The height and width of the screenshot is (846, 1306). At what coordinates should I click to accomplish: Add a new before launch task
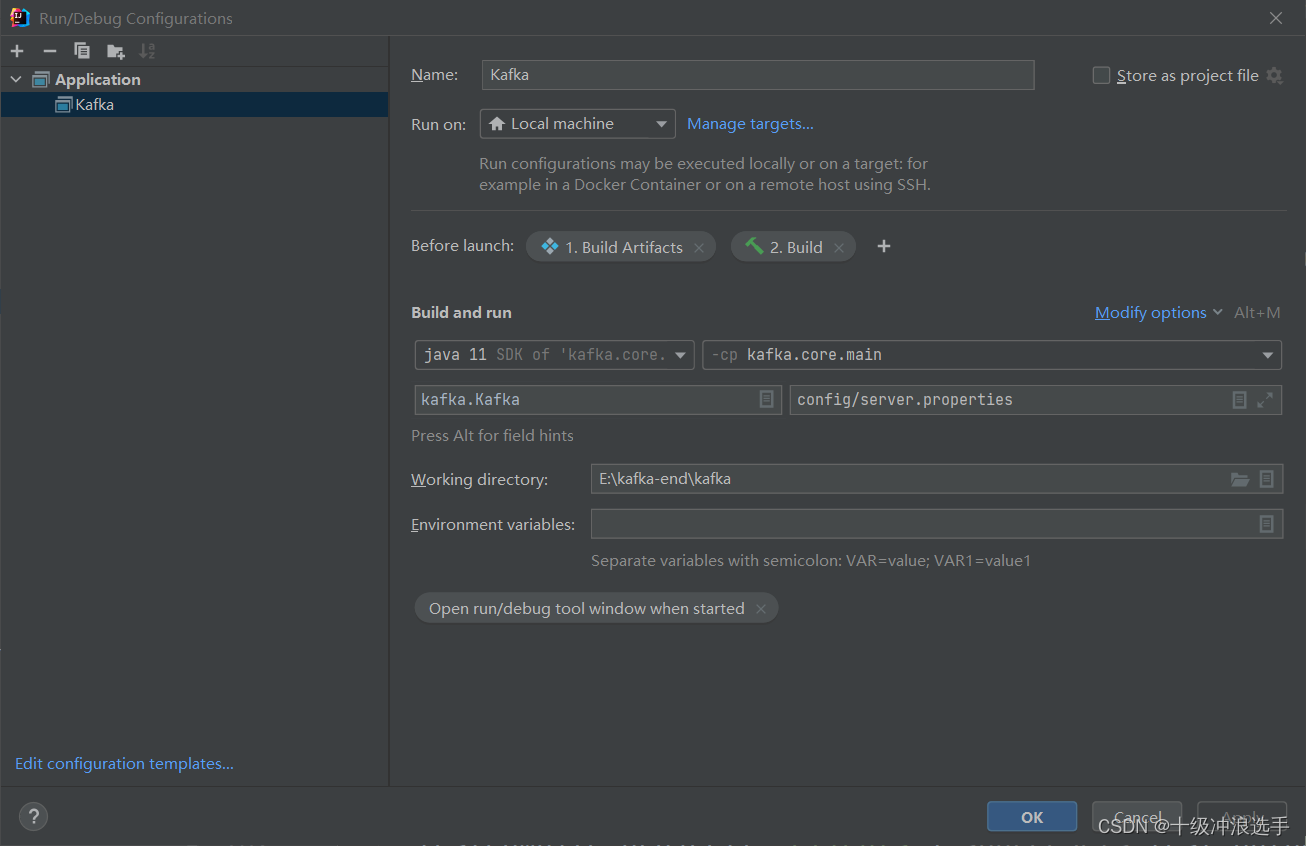(x=884, y=246)
